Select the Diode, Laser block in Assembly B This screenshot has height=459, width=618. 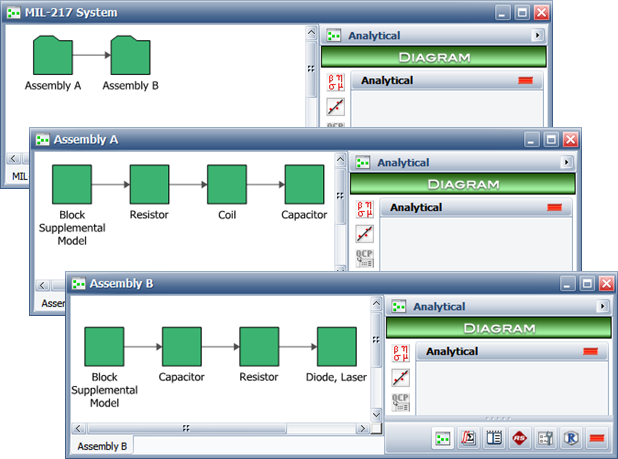tap(336, 346)
